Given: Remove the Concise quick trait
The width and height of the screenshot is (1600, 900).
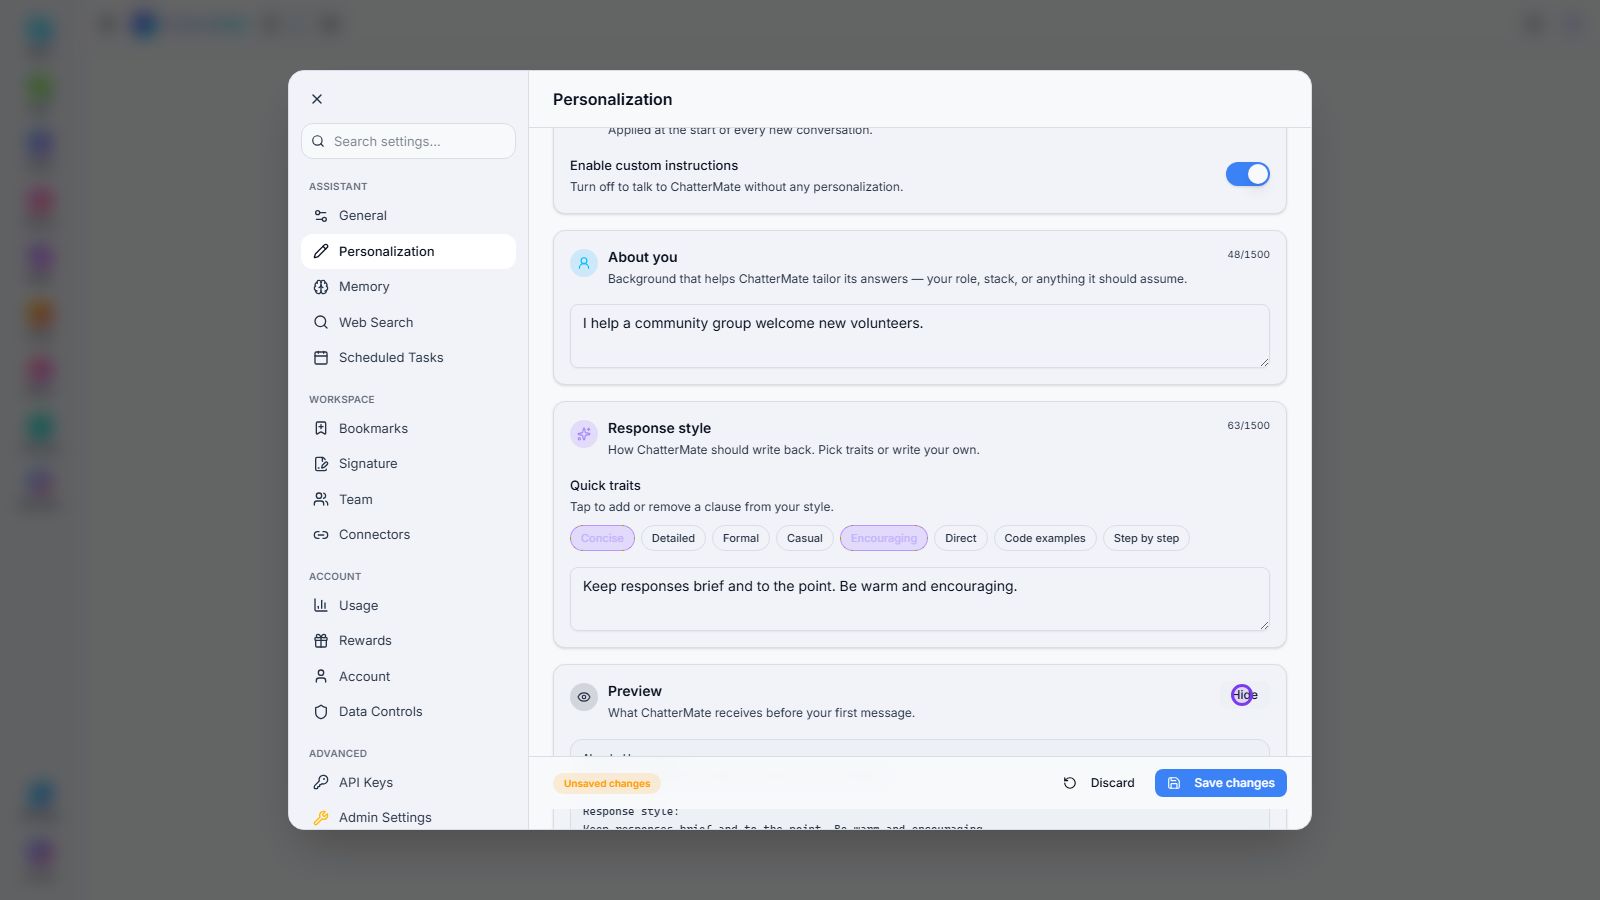Looking at the screenshot, I should [602, 538].
